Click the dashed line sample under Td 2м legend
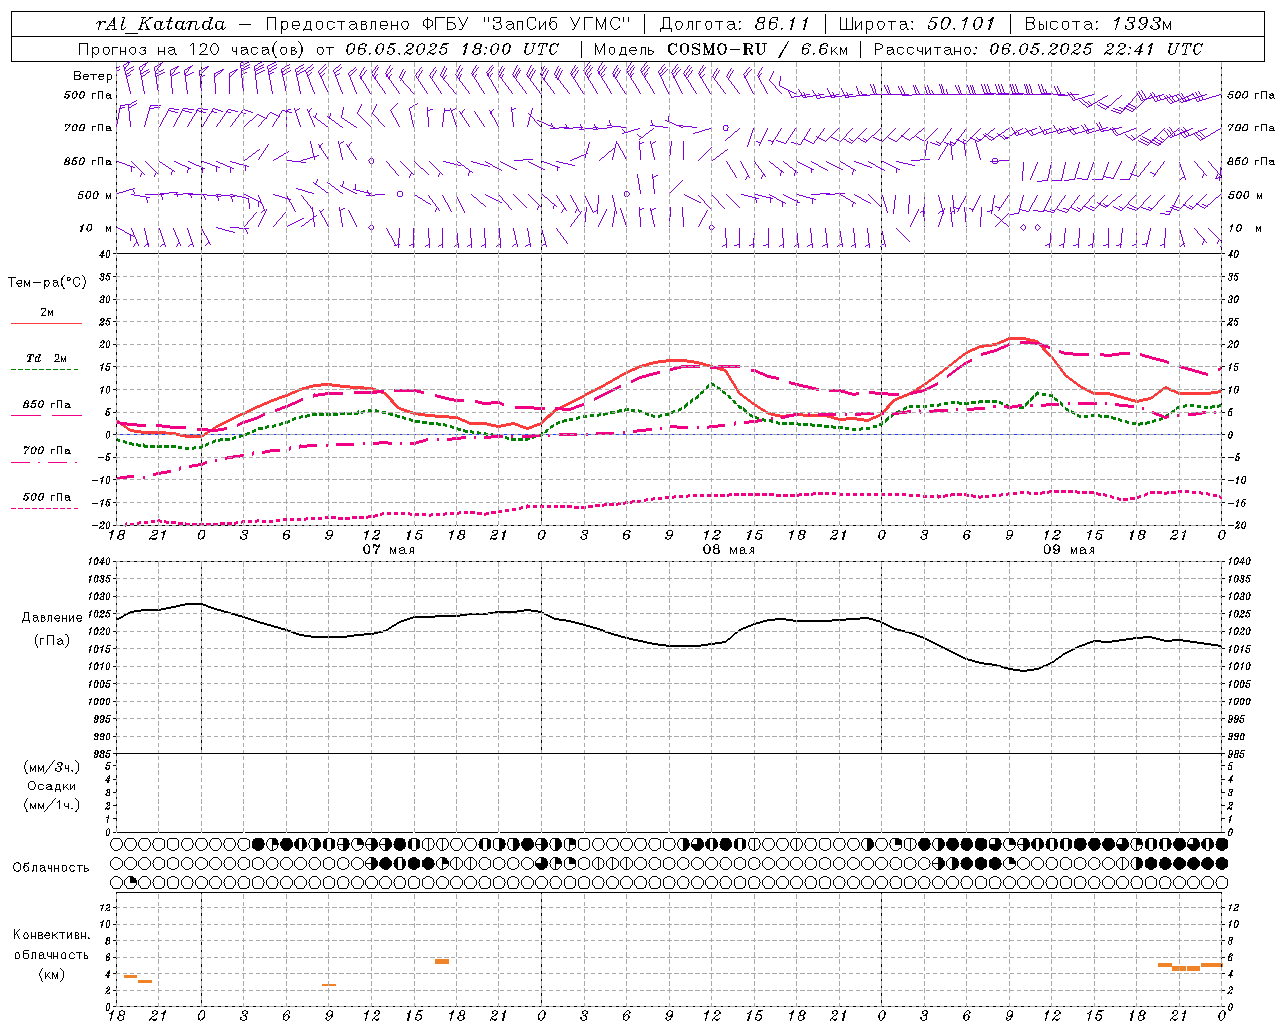 [44, 370]
